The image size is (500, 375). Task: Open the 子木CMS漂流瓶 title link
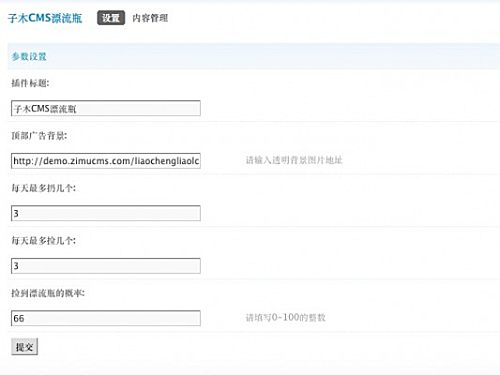(45, 18)
